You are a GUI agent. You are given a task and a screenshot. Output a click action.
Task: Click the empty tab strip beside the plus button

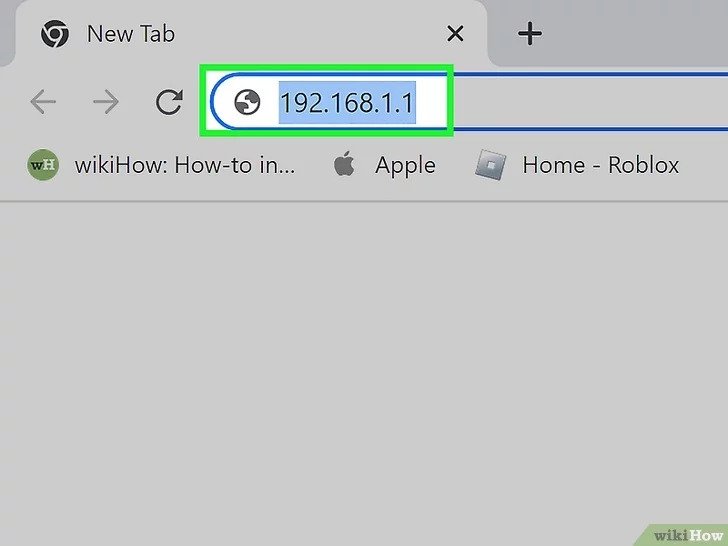(x=640, y=34)
